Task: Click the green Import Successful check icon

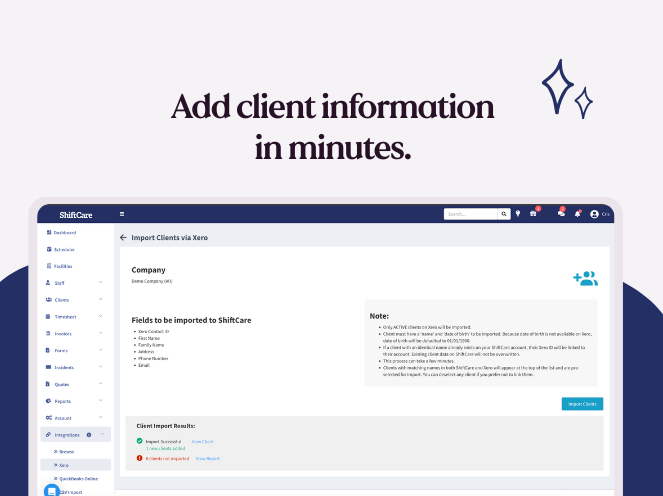Action: (x=140, y=441)
